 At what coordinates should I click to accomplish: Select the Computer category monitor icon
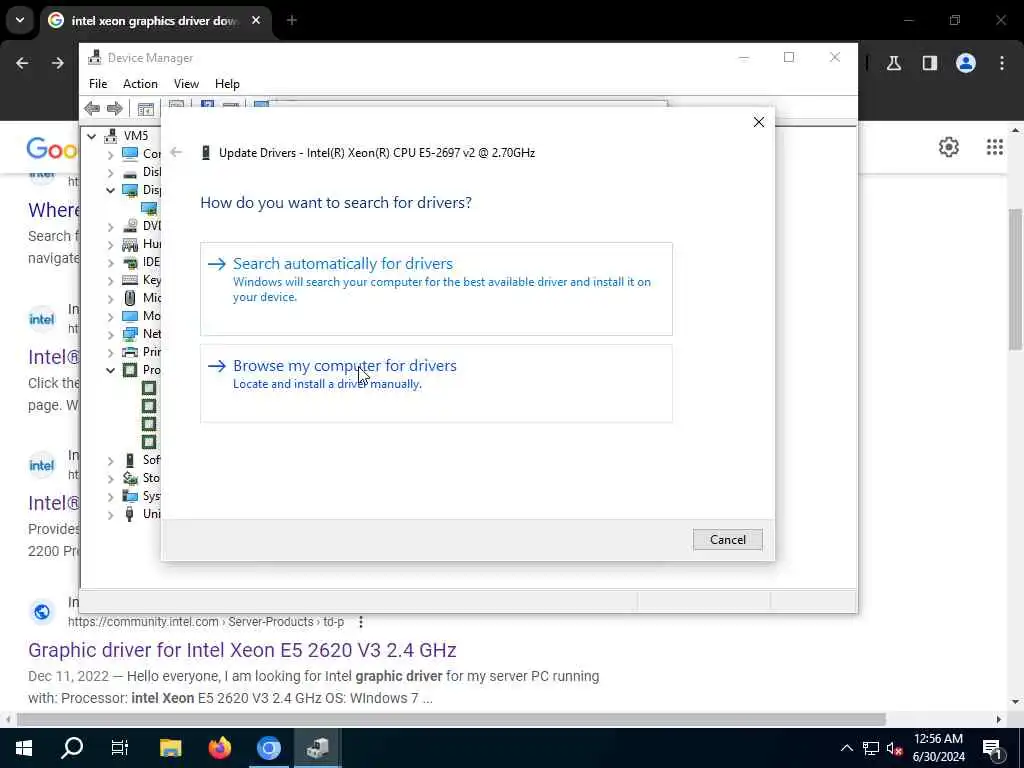point(131,153)
